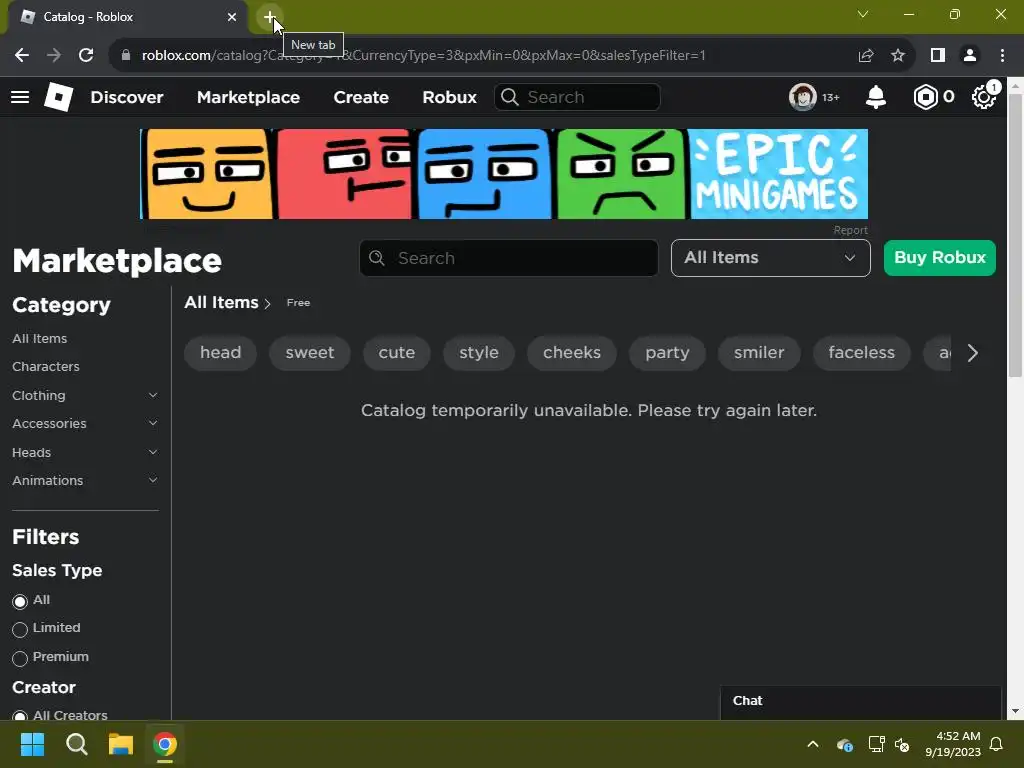The width and height of the screenshot is (1024, 768).
Task: Filter by the sweet keyword chip
Action: pos(310,353)
